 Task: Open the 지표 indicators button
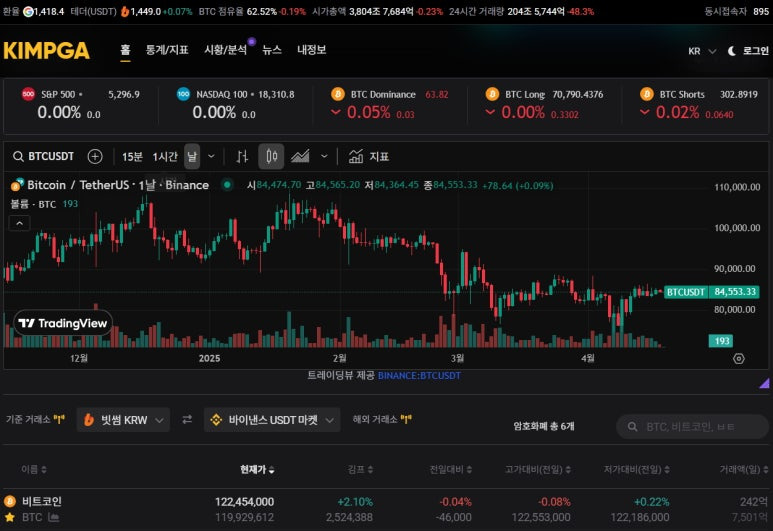tap(369, 157)
